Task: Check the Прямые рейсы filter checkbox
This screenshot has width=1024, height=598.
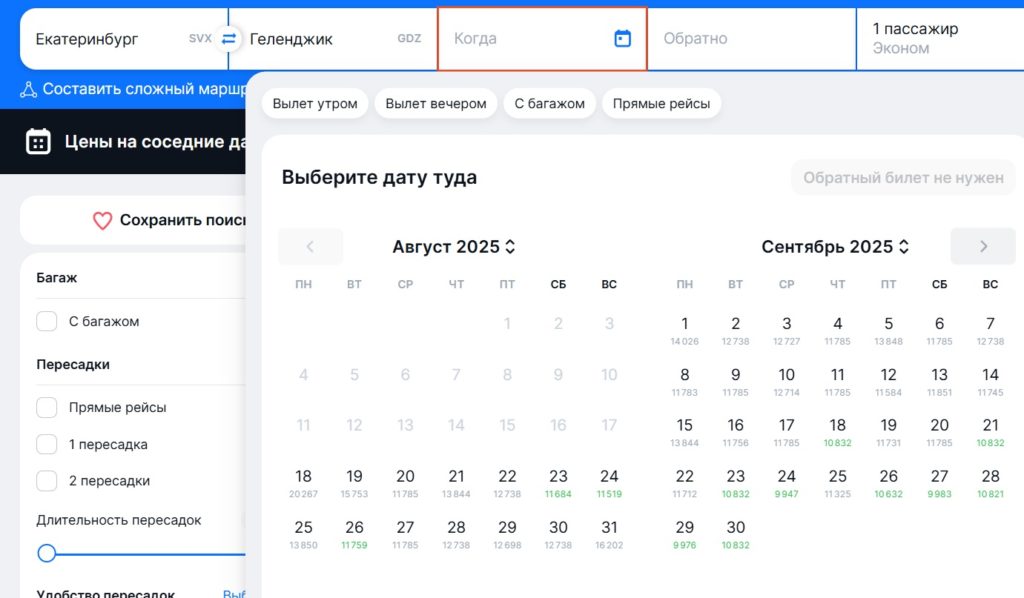Action: 44,407
